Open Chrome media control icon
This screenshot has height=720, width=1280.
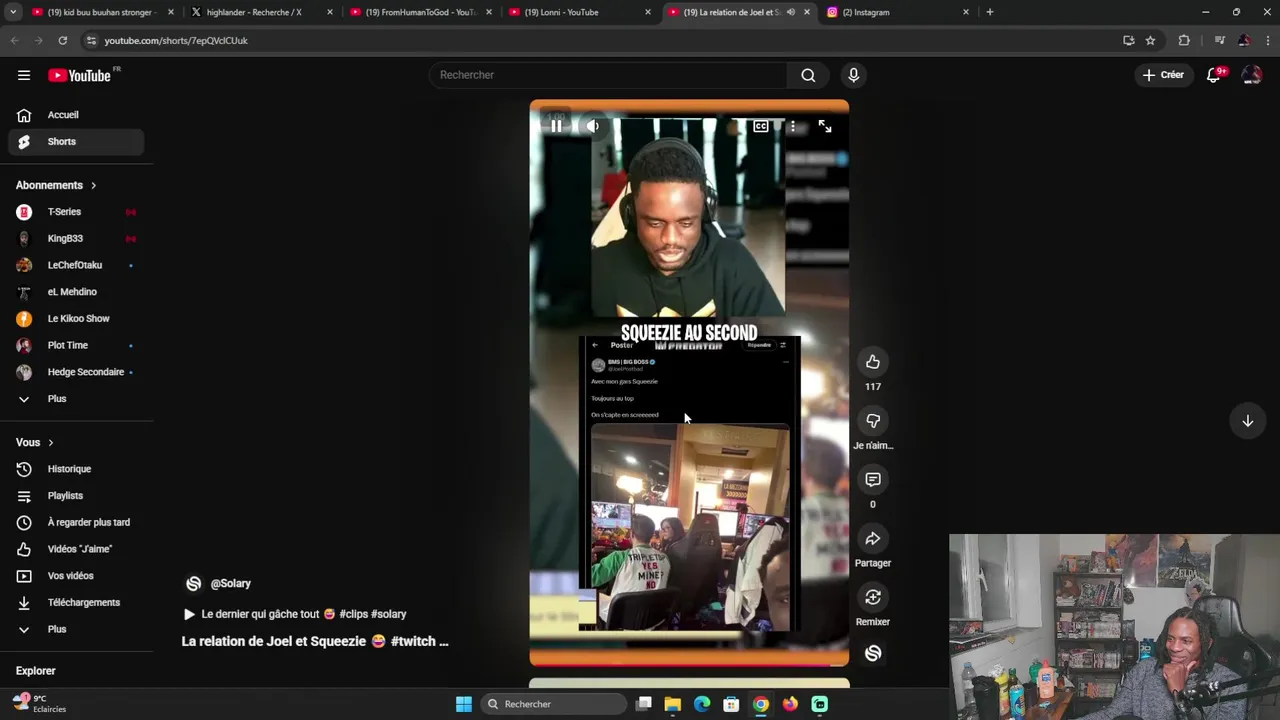pos(1219,40)
